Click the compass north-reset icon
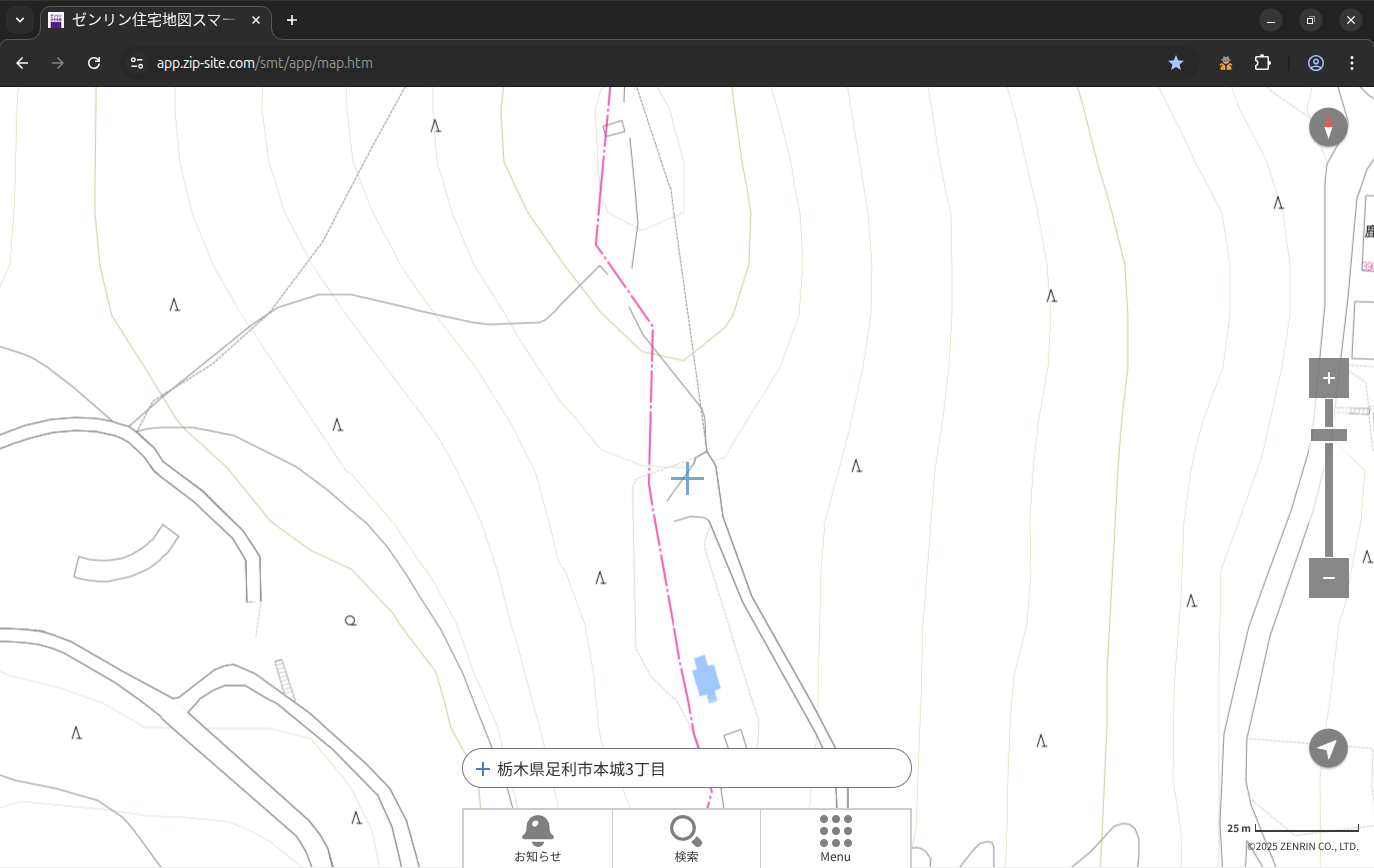 (x=1328, y=128)
